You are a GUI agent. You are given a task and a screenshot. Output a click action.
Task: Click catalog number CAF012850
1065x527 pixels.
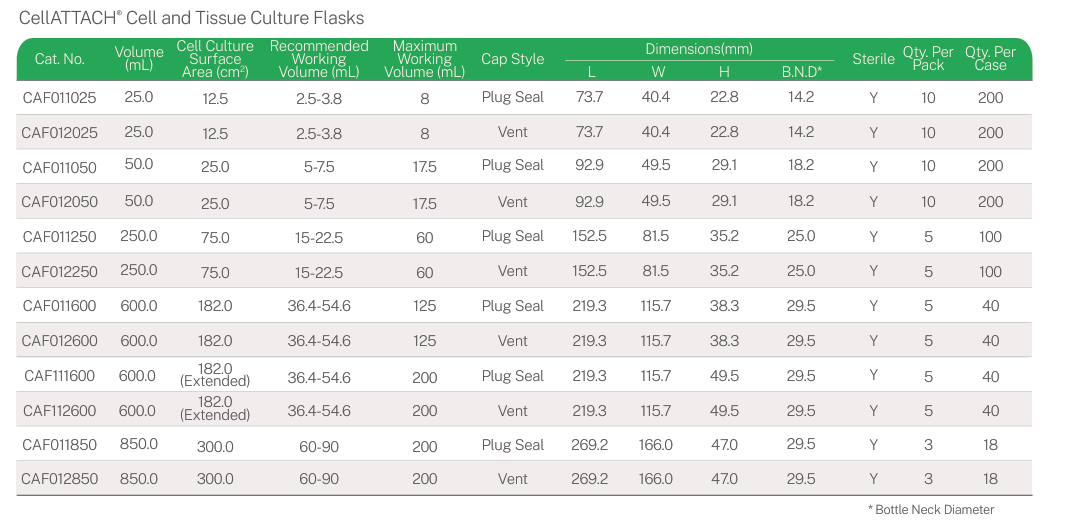(59, 479)
